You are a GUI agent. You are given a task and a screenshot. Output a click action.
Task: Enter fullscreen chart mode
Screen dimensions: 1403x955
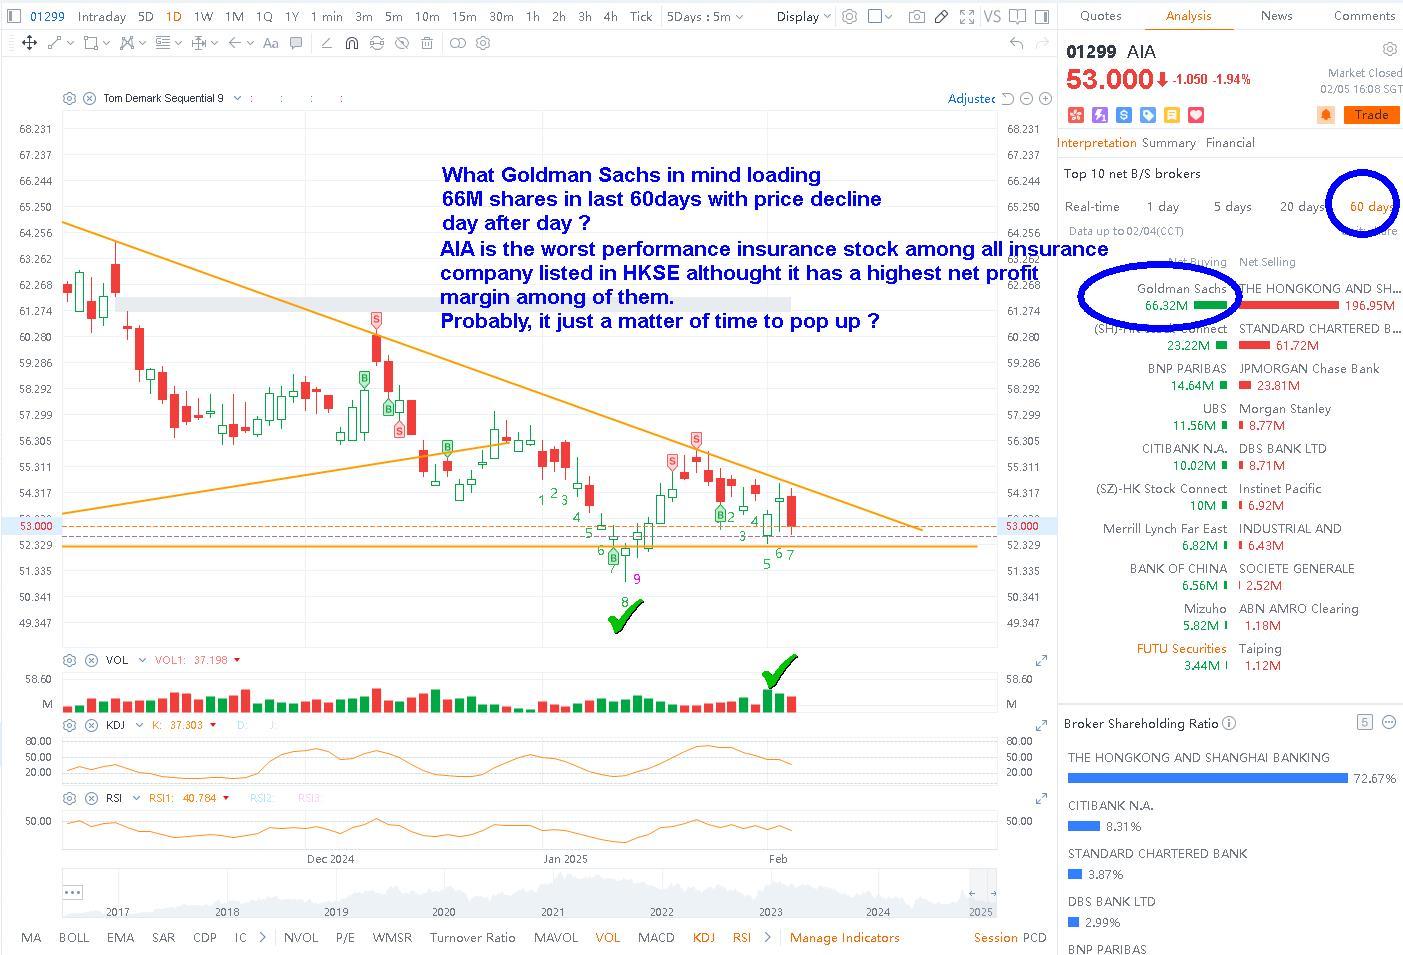[x=967, y=16]
